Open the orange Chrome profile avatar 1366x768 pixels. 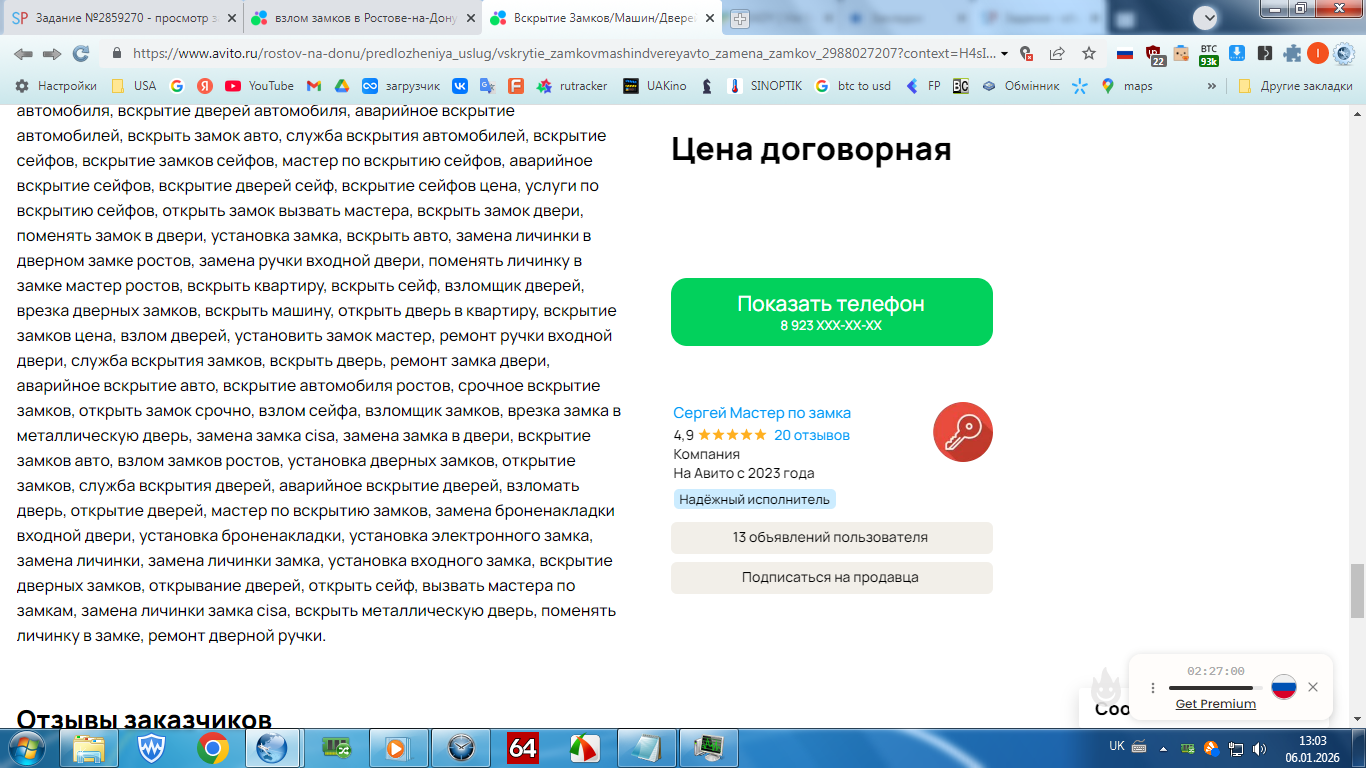pyautogui.click(x=1318, y=53)
